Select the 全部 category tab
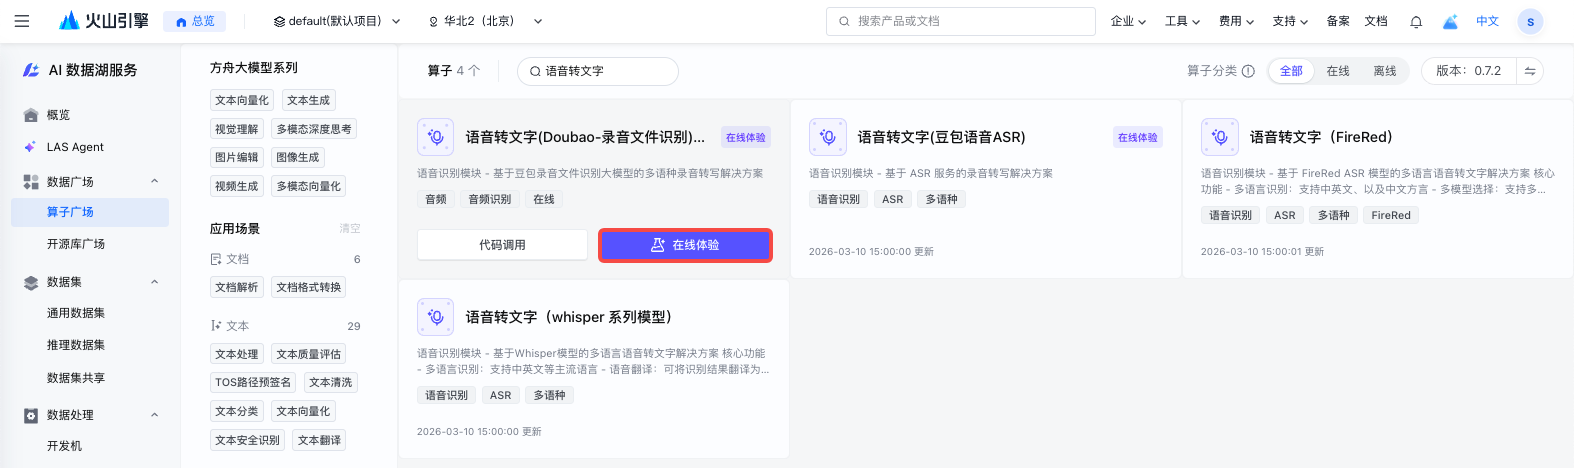 pyautogui.click(x=1291, y=71)
